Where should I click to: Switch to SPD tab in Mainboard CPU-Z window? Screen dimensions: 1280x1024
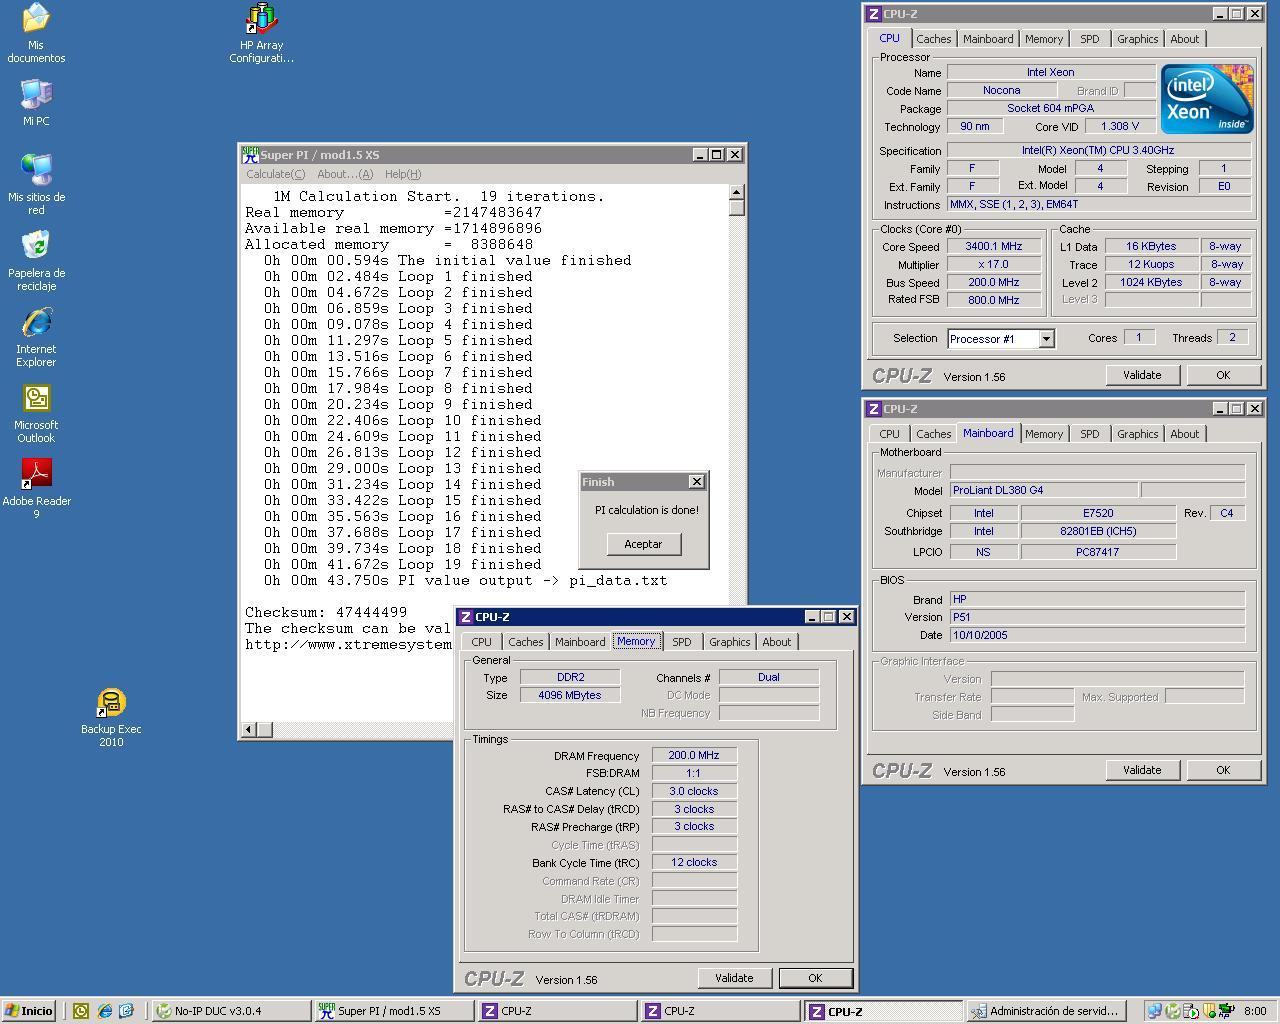[x=1090, y=434]
